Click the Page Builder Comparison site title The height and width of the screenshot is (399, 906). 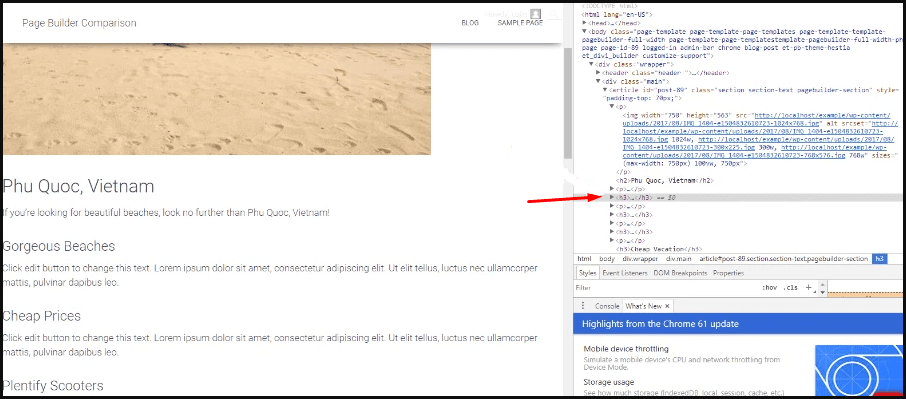click(79, 23)
